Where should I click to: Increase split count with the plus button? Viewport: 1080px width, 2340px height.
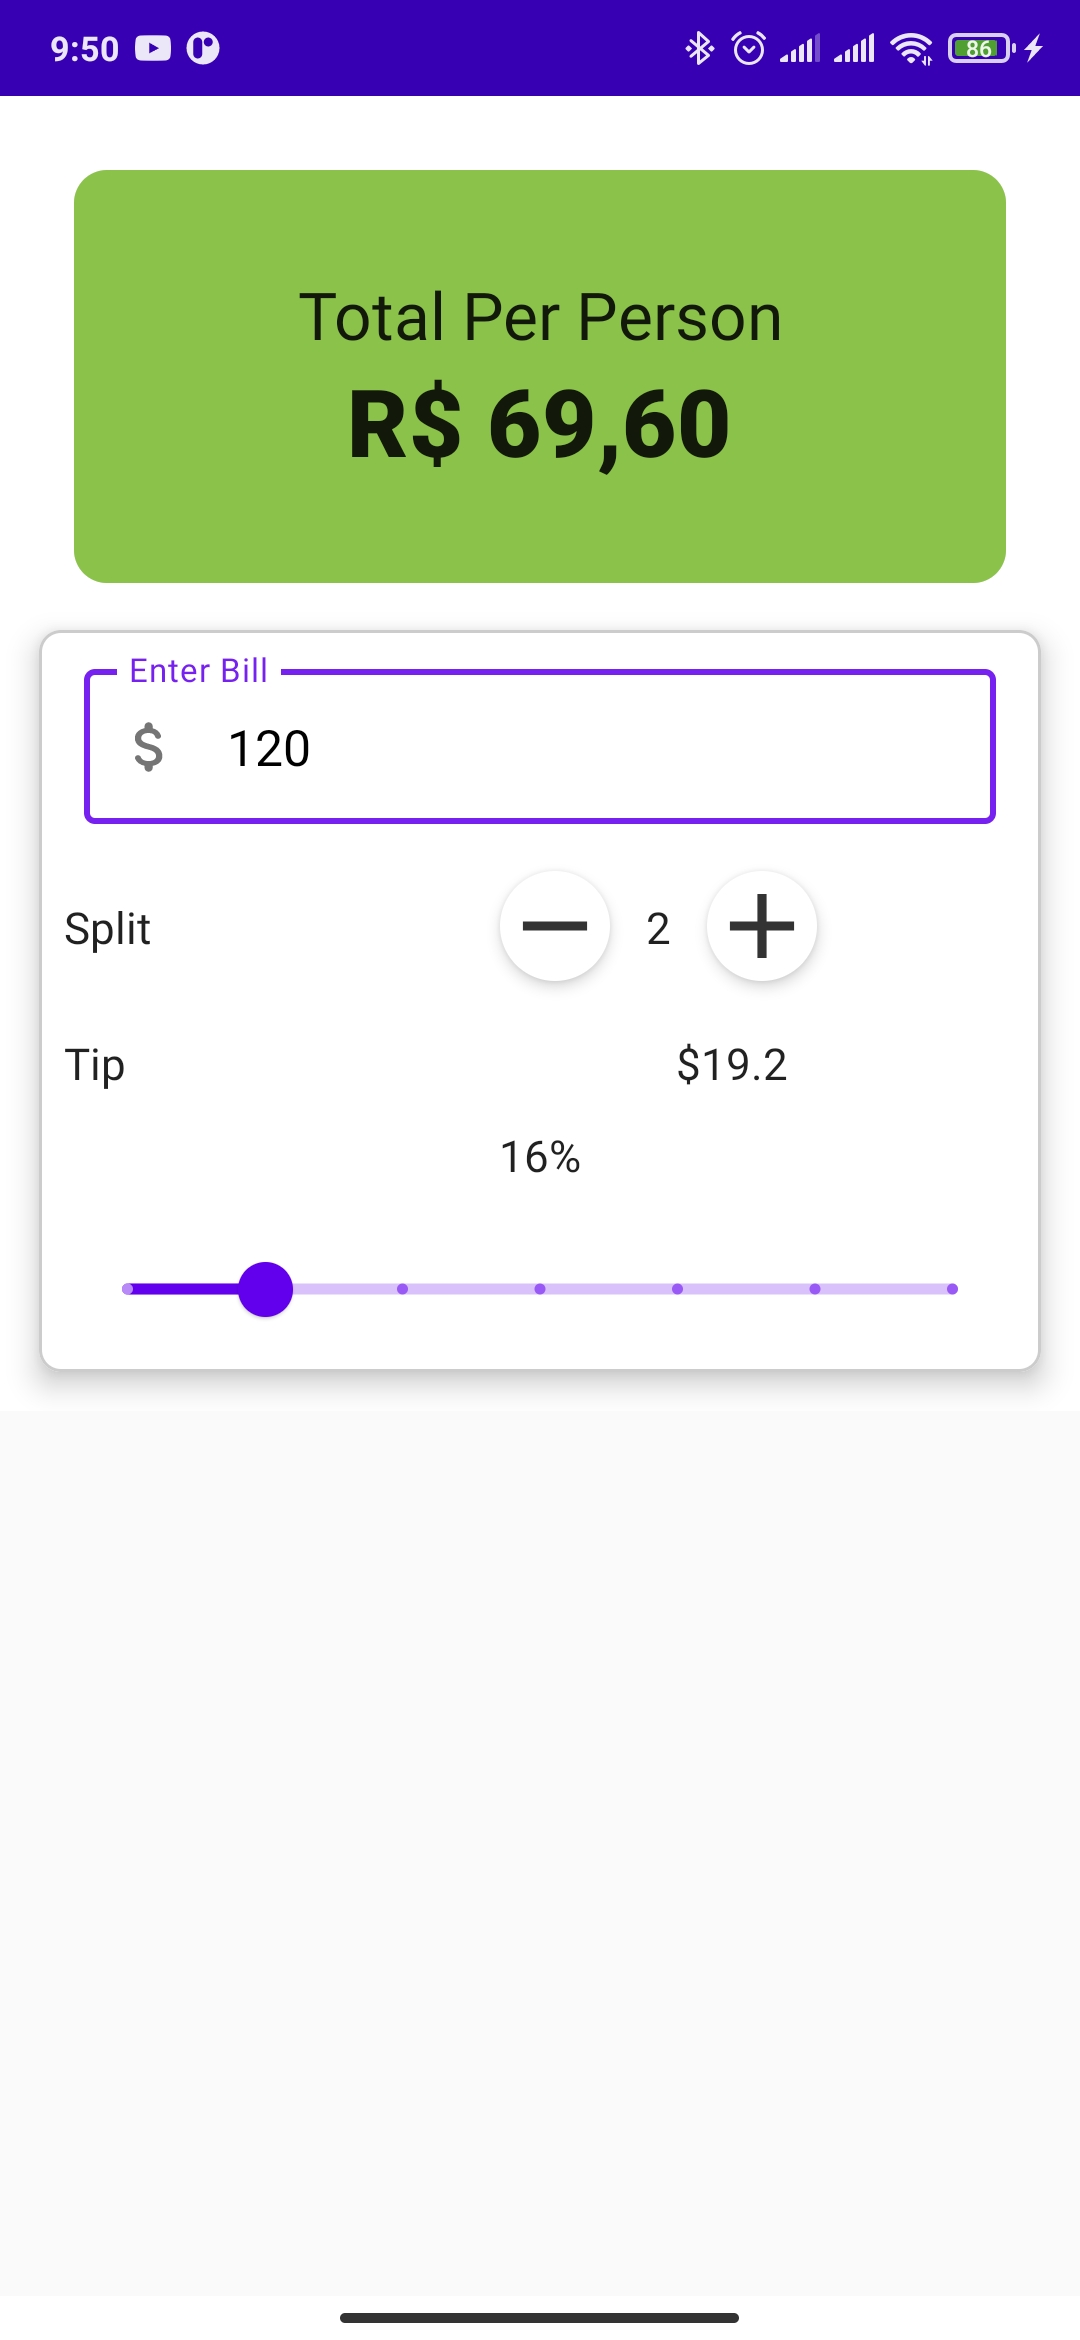761,927
